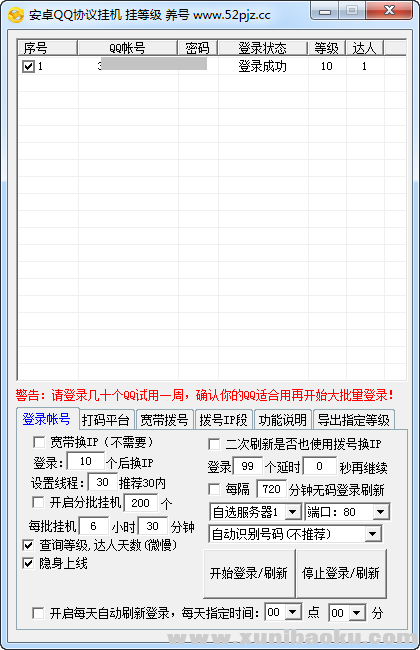Image resolution: width=420 pixels, height=650 pixels.
Task: Enable 宽带换IP（不需要） checkbox
Action: pyautogui.click(x=39, y=442)
